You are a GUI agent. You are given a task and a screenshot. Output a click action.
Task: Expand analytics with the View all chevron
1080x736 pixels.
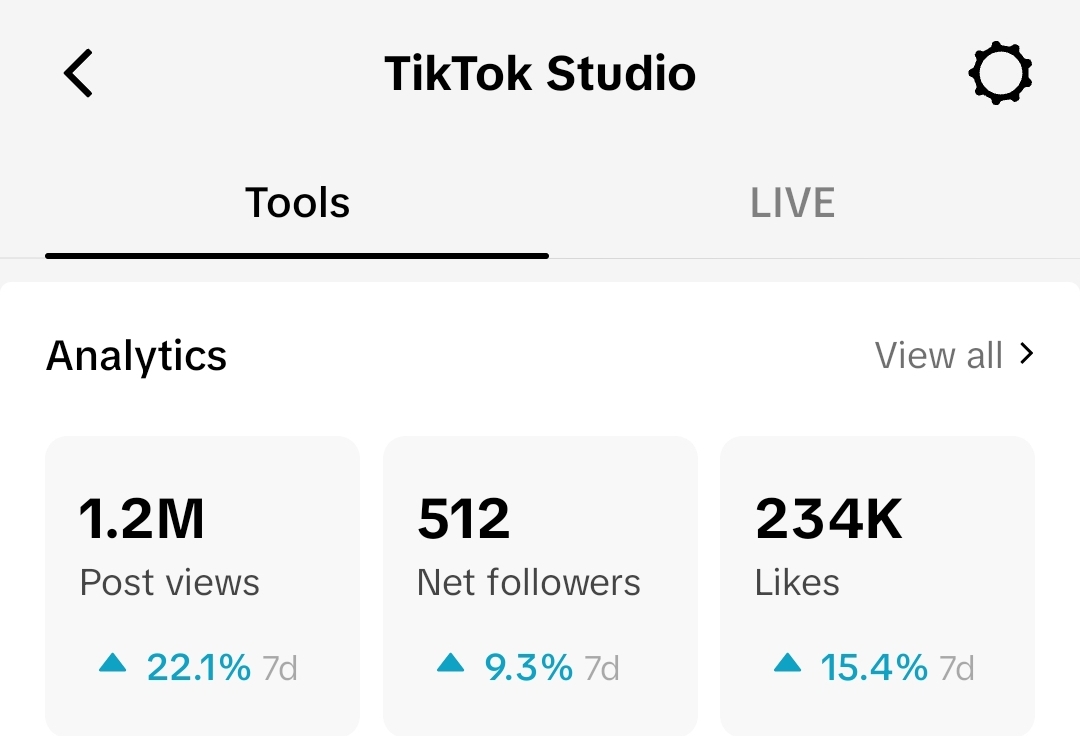(1026, 354)
